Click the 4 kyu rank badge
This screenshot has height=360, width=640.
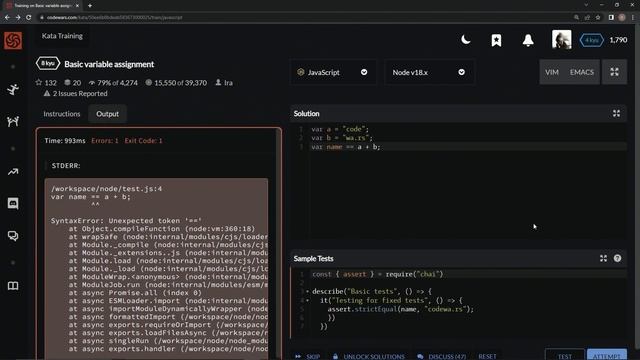tap(591, 40)
